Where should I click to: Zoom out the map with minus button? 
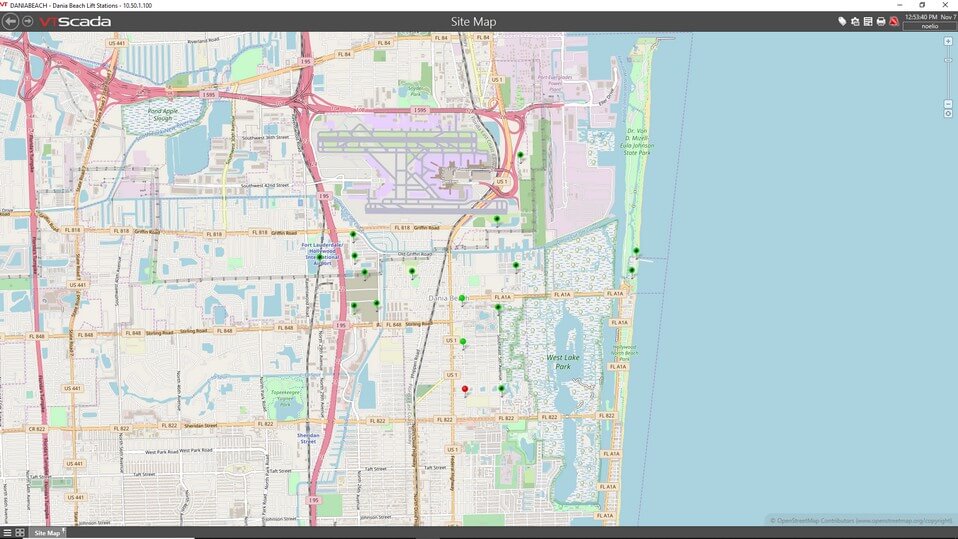[947, 103]
